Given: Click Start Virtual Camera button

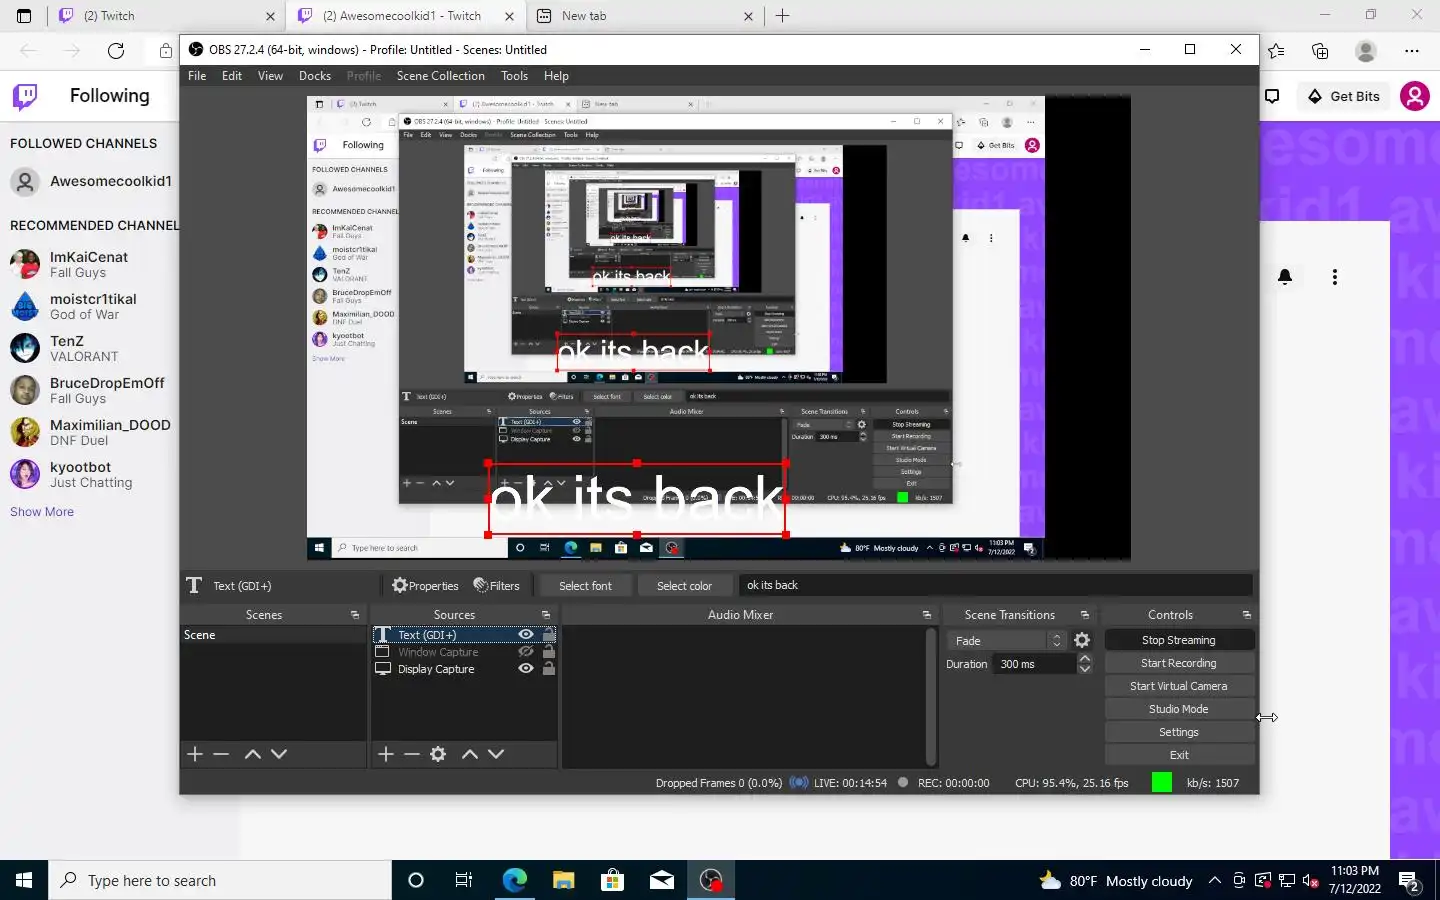Looking at the screenshot, I should pyautogui.click(x=1179, y=686).
